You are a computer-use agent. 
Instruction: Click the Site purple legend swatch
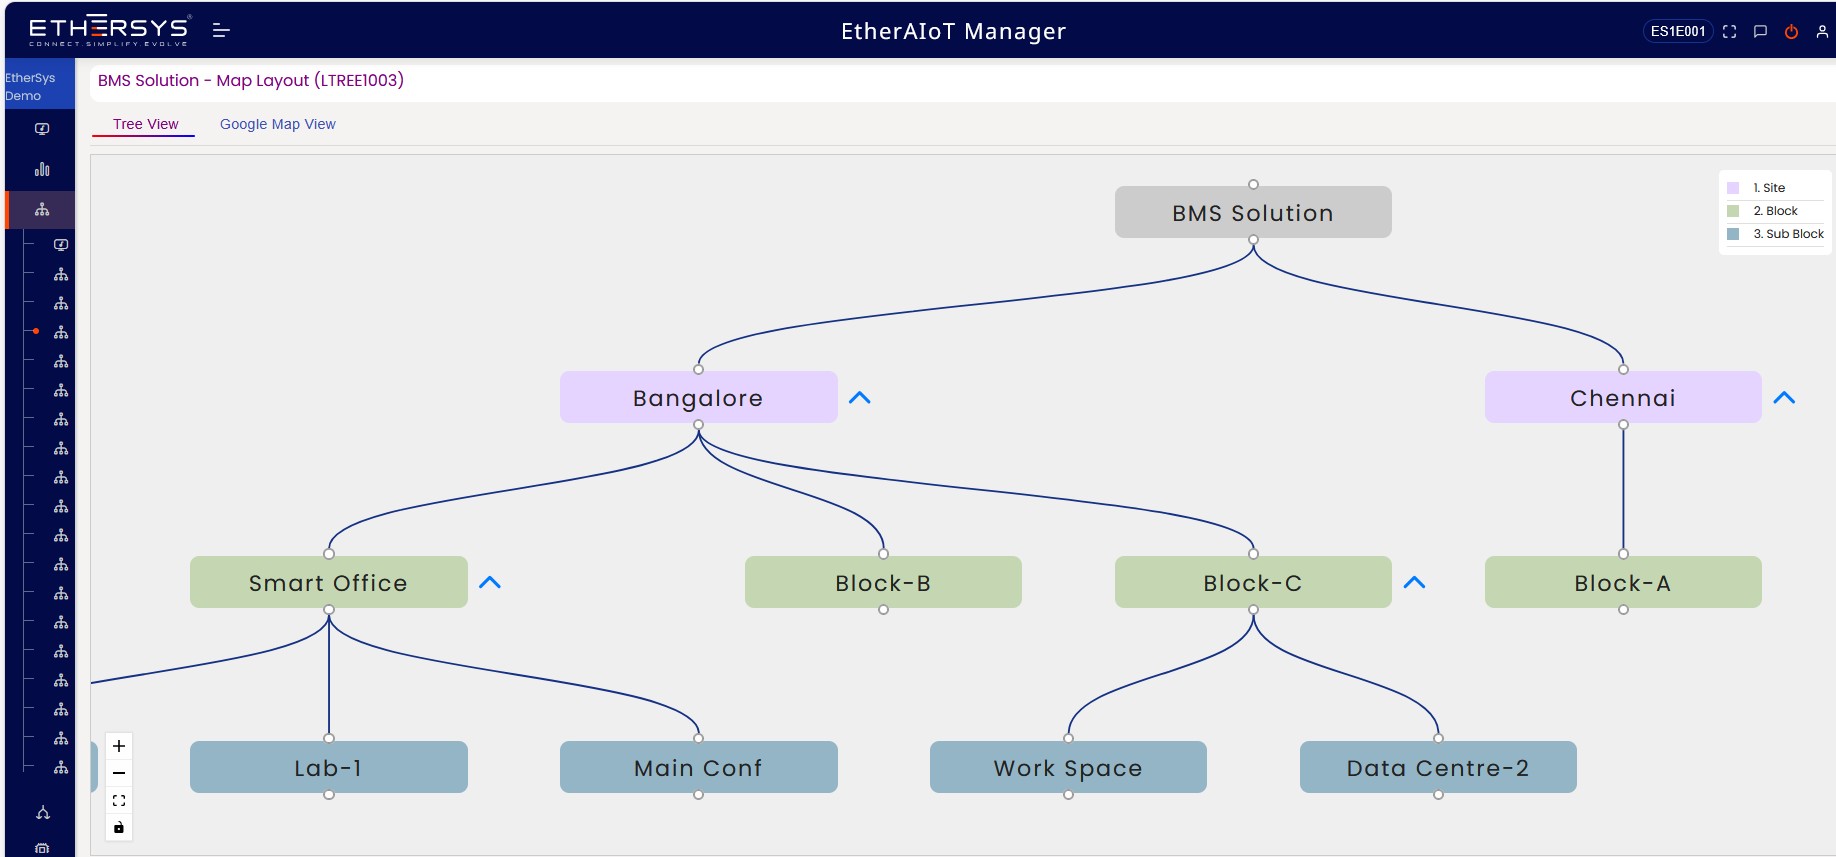(1733, 188)
